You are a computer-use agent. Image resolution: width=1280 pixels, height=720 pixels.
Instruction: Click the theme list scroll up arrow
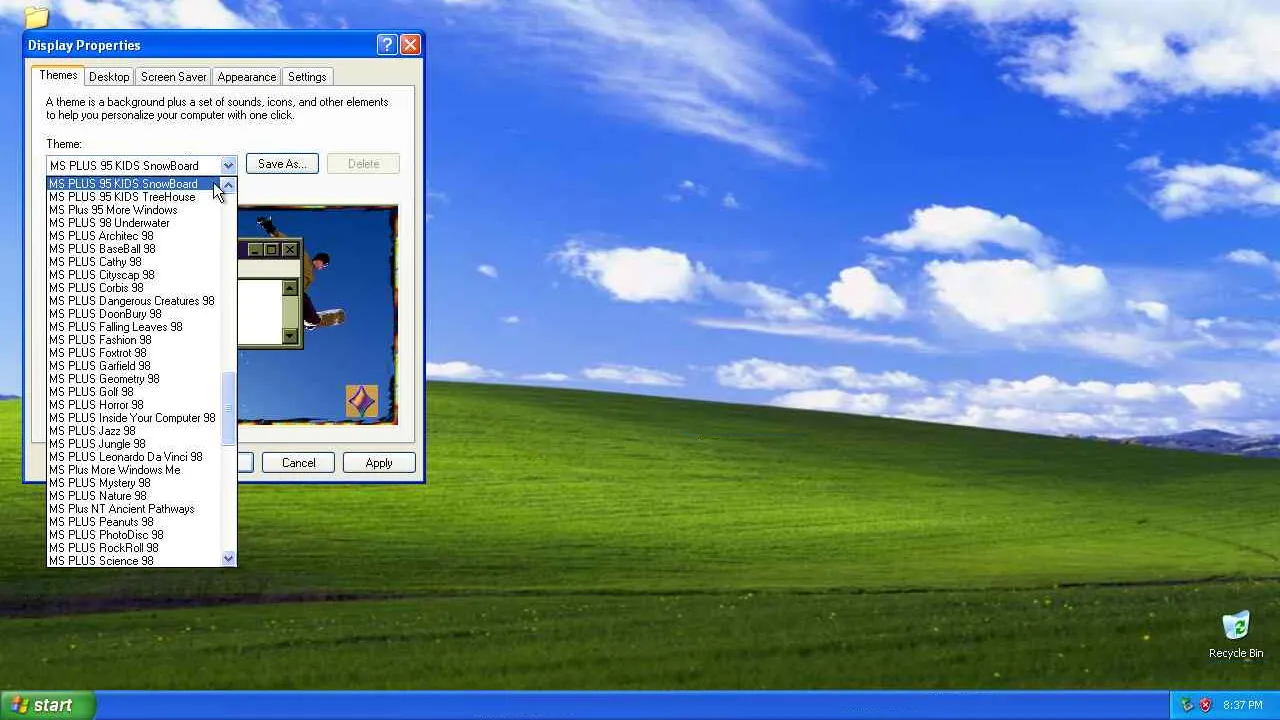coord(229,185)
